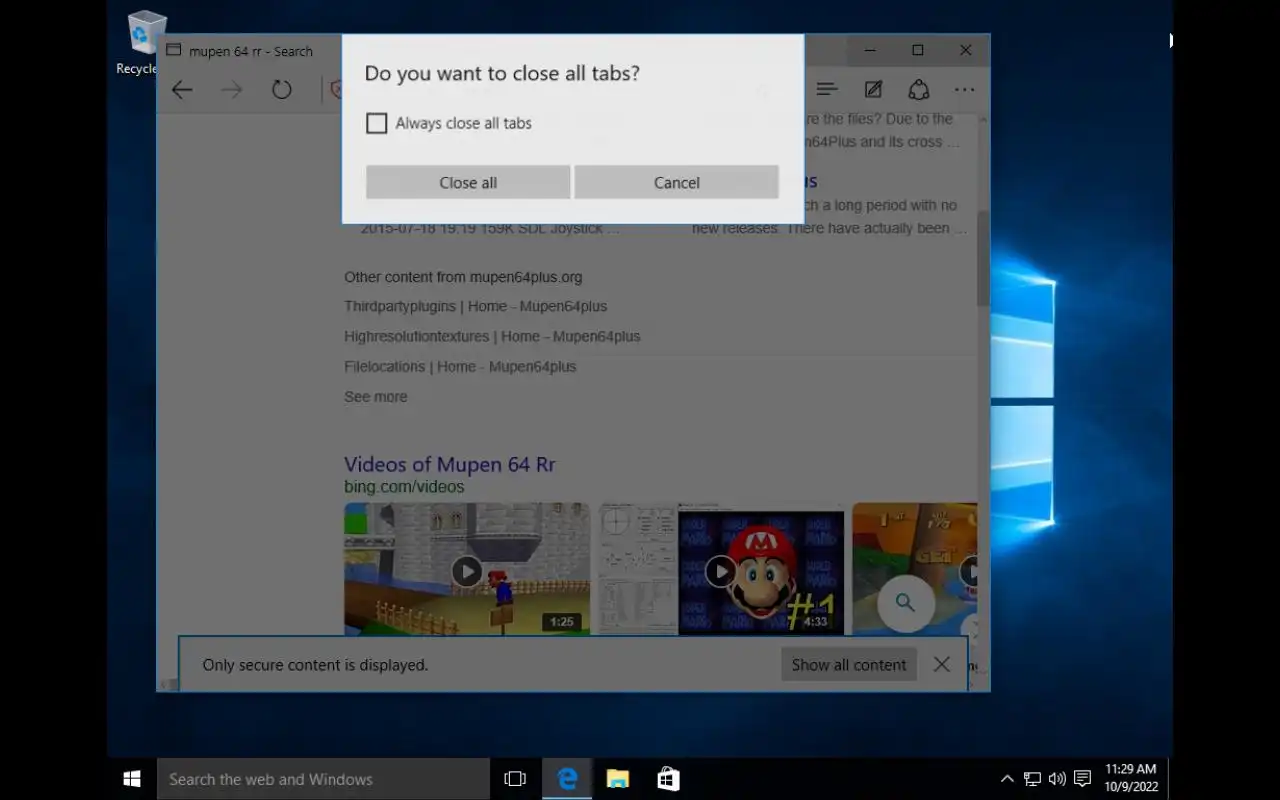Click the network icon in system tray

pyautogui.click(x=1032, y=779)
